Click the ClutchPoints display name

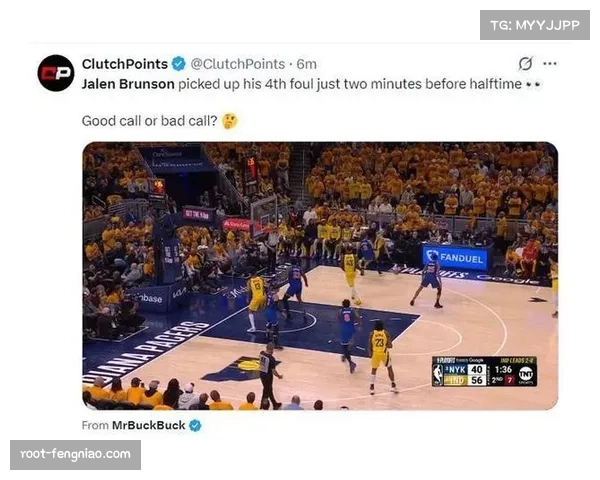[125, 64]
